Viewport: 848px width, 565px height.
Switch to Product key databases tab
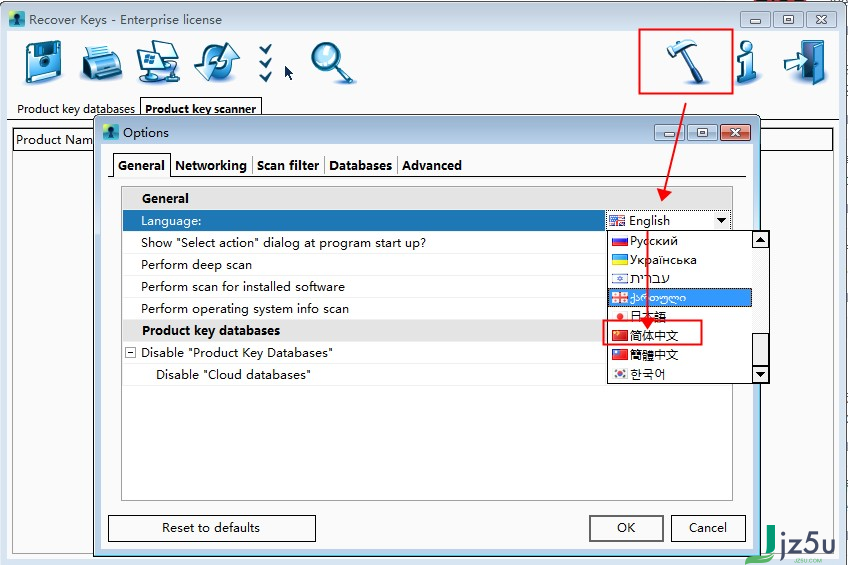pos(76,109)
